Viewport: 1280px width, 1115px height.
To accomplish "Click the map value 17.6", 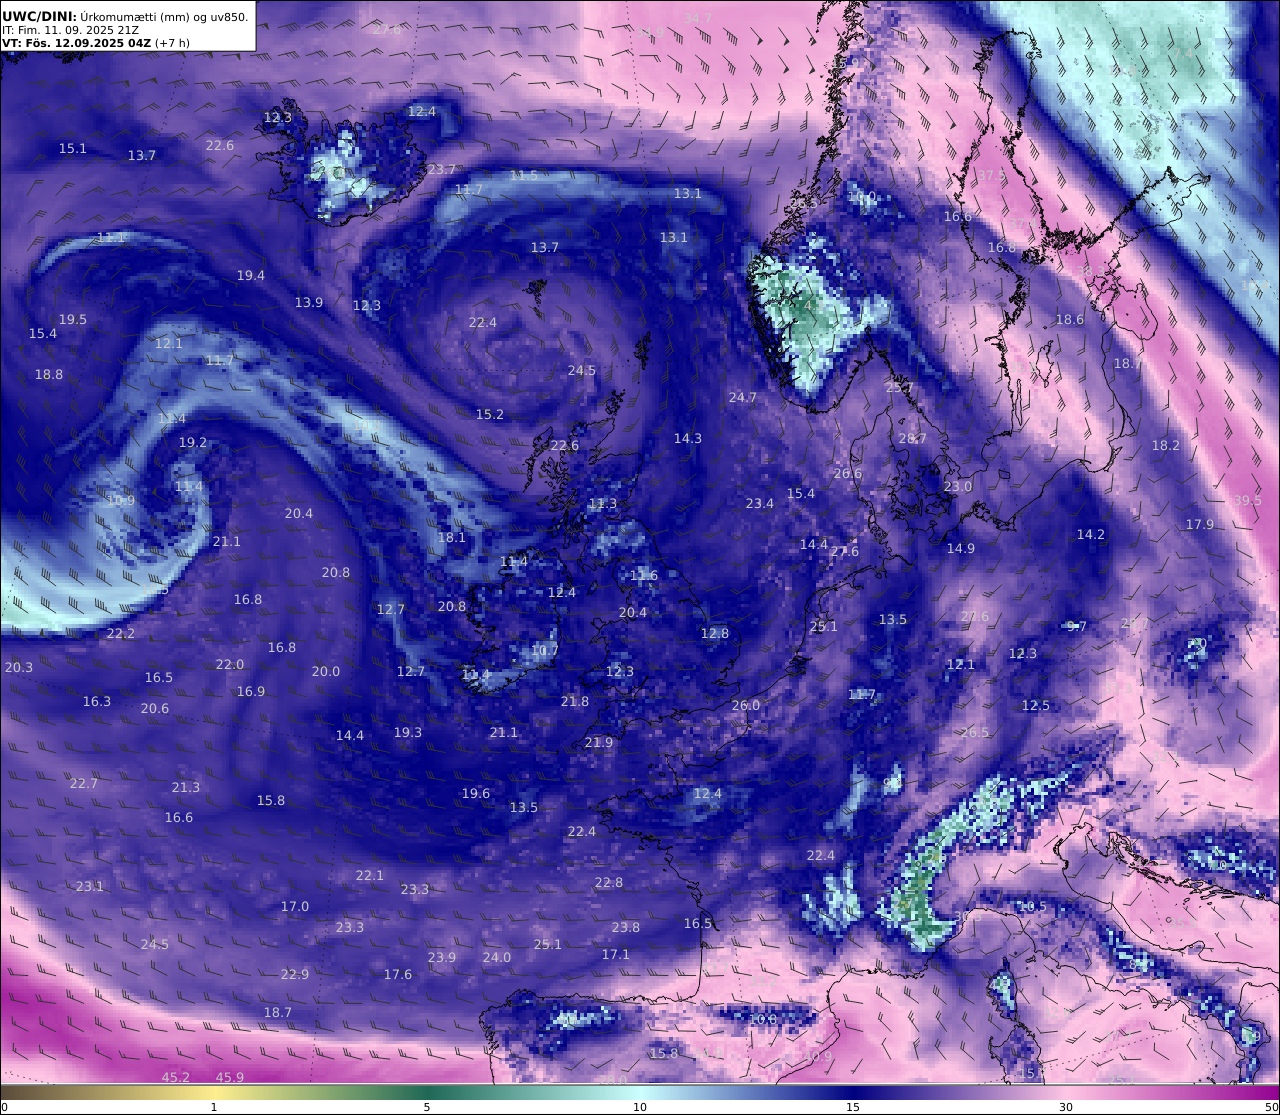I will tap(398, 975).
